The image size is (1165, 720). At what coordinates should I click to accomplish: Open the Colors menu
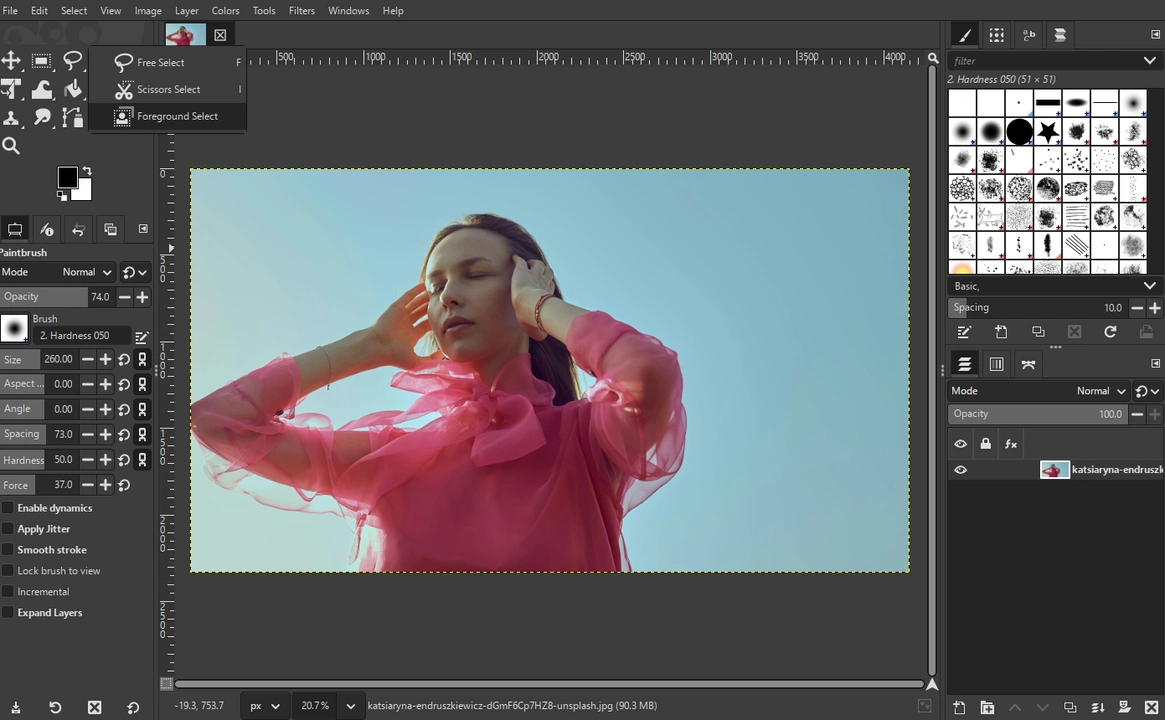click(225, 10)
